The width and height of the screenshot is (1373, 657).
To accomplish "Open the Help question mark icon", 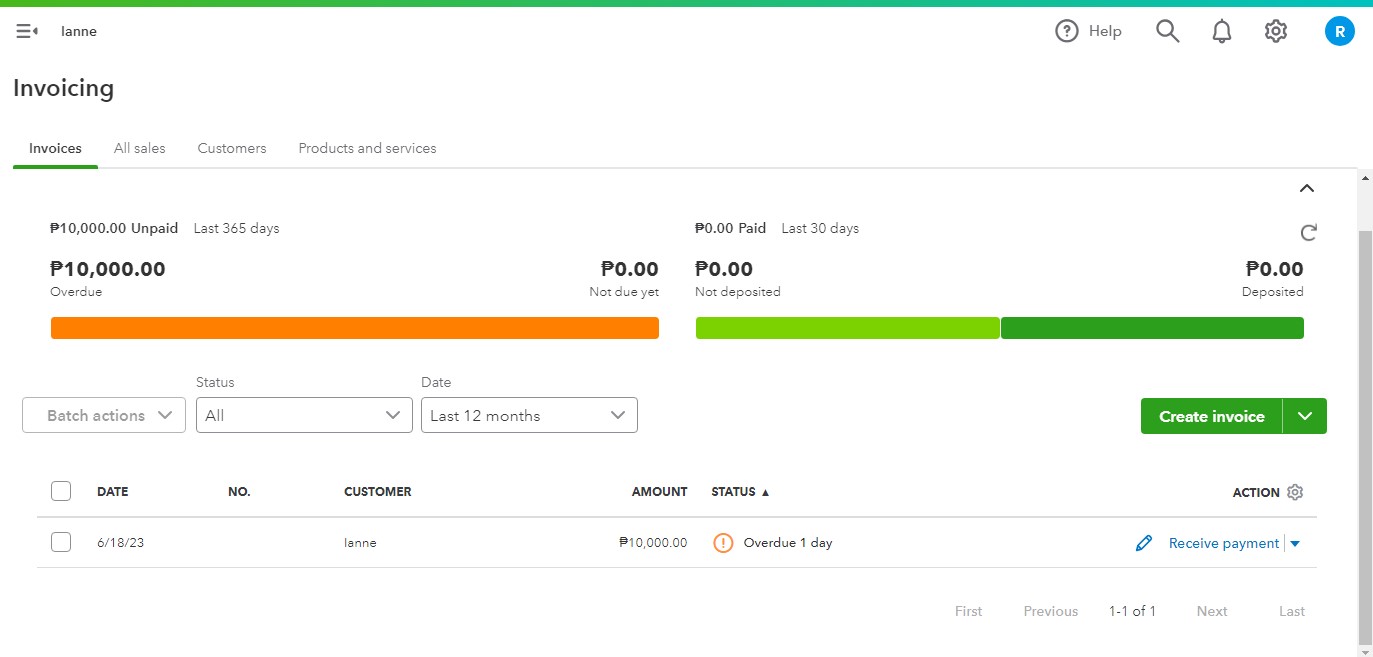I will [1067, 31].
